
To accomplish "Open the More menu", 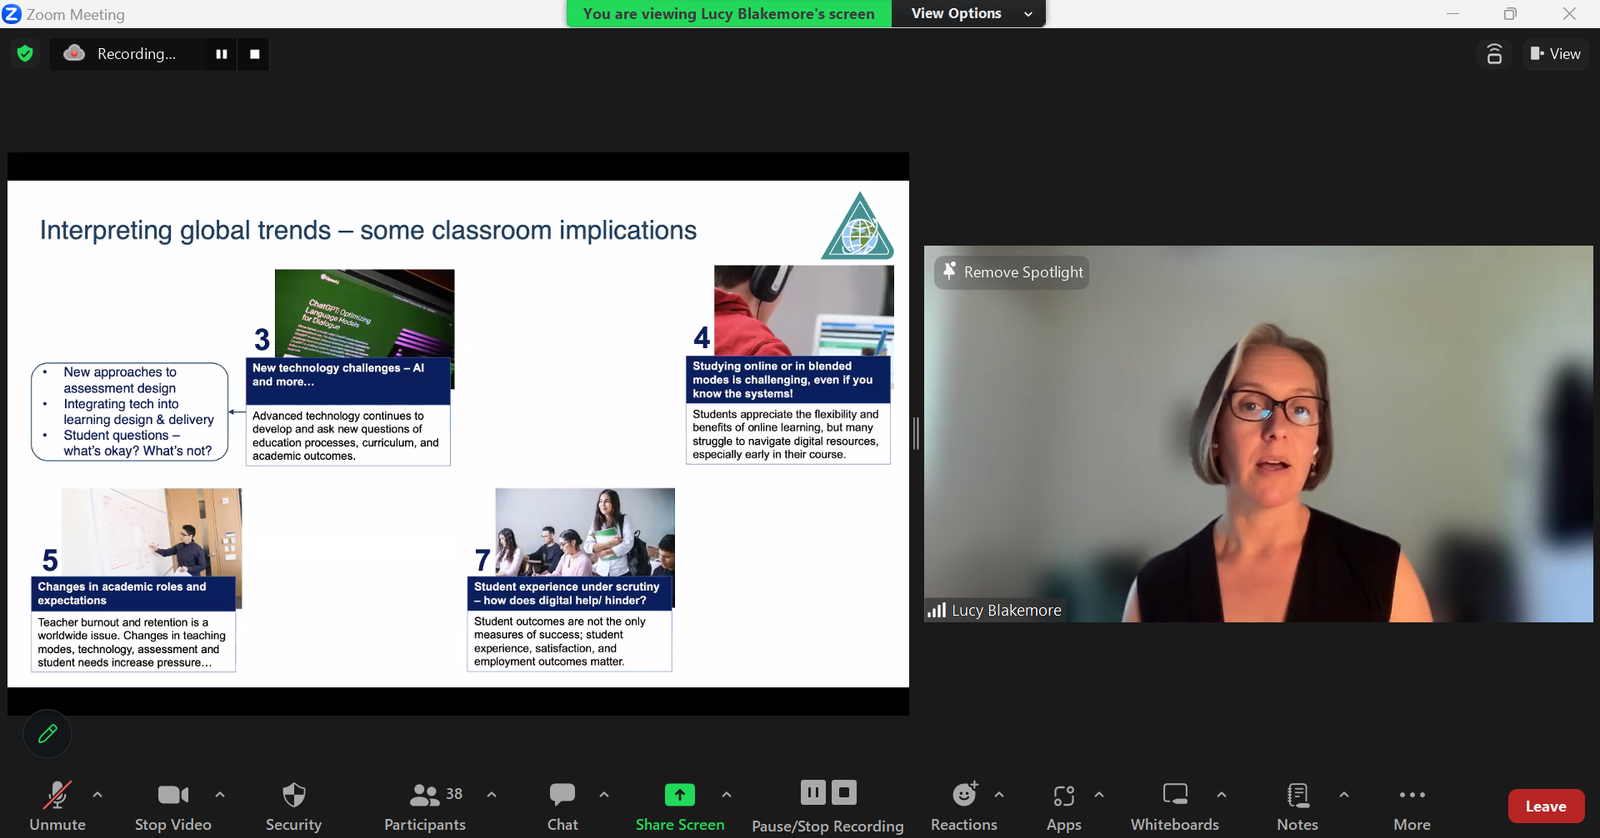I will coord(1411,805).
